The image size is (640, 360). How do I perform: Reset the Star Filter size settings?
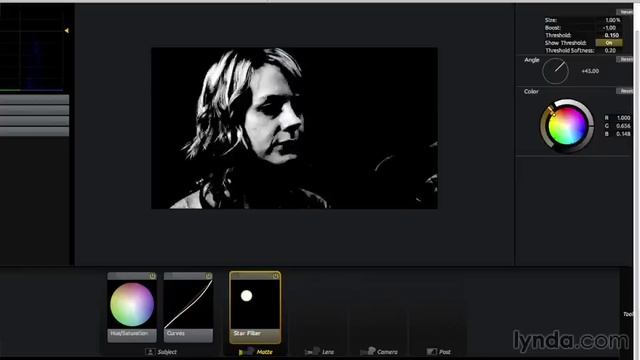(624, 12)
